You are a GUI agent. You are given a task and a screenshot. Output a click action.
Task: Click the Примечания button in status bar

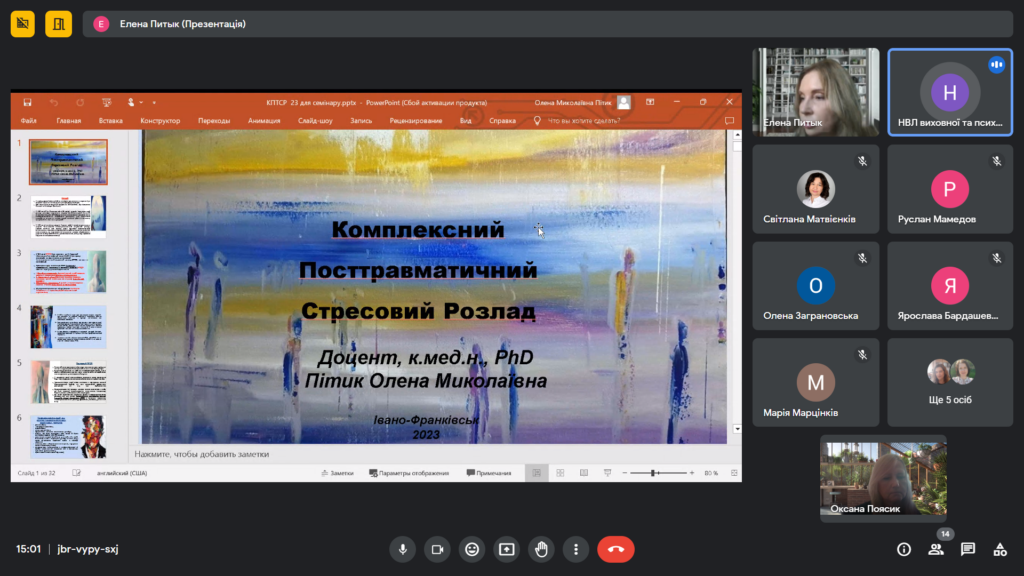(489, 473)
